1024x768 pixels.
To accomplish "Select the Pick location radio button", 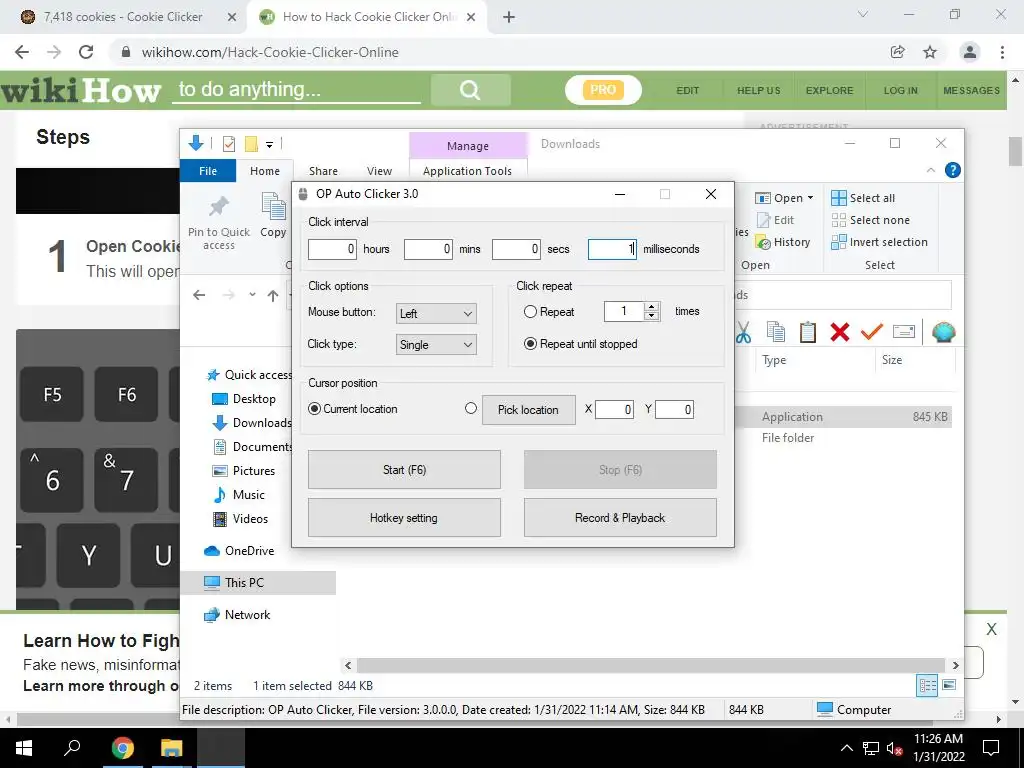I will point(470,408).
